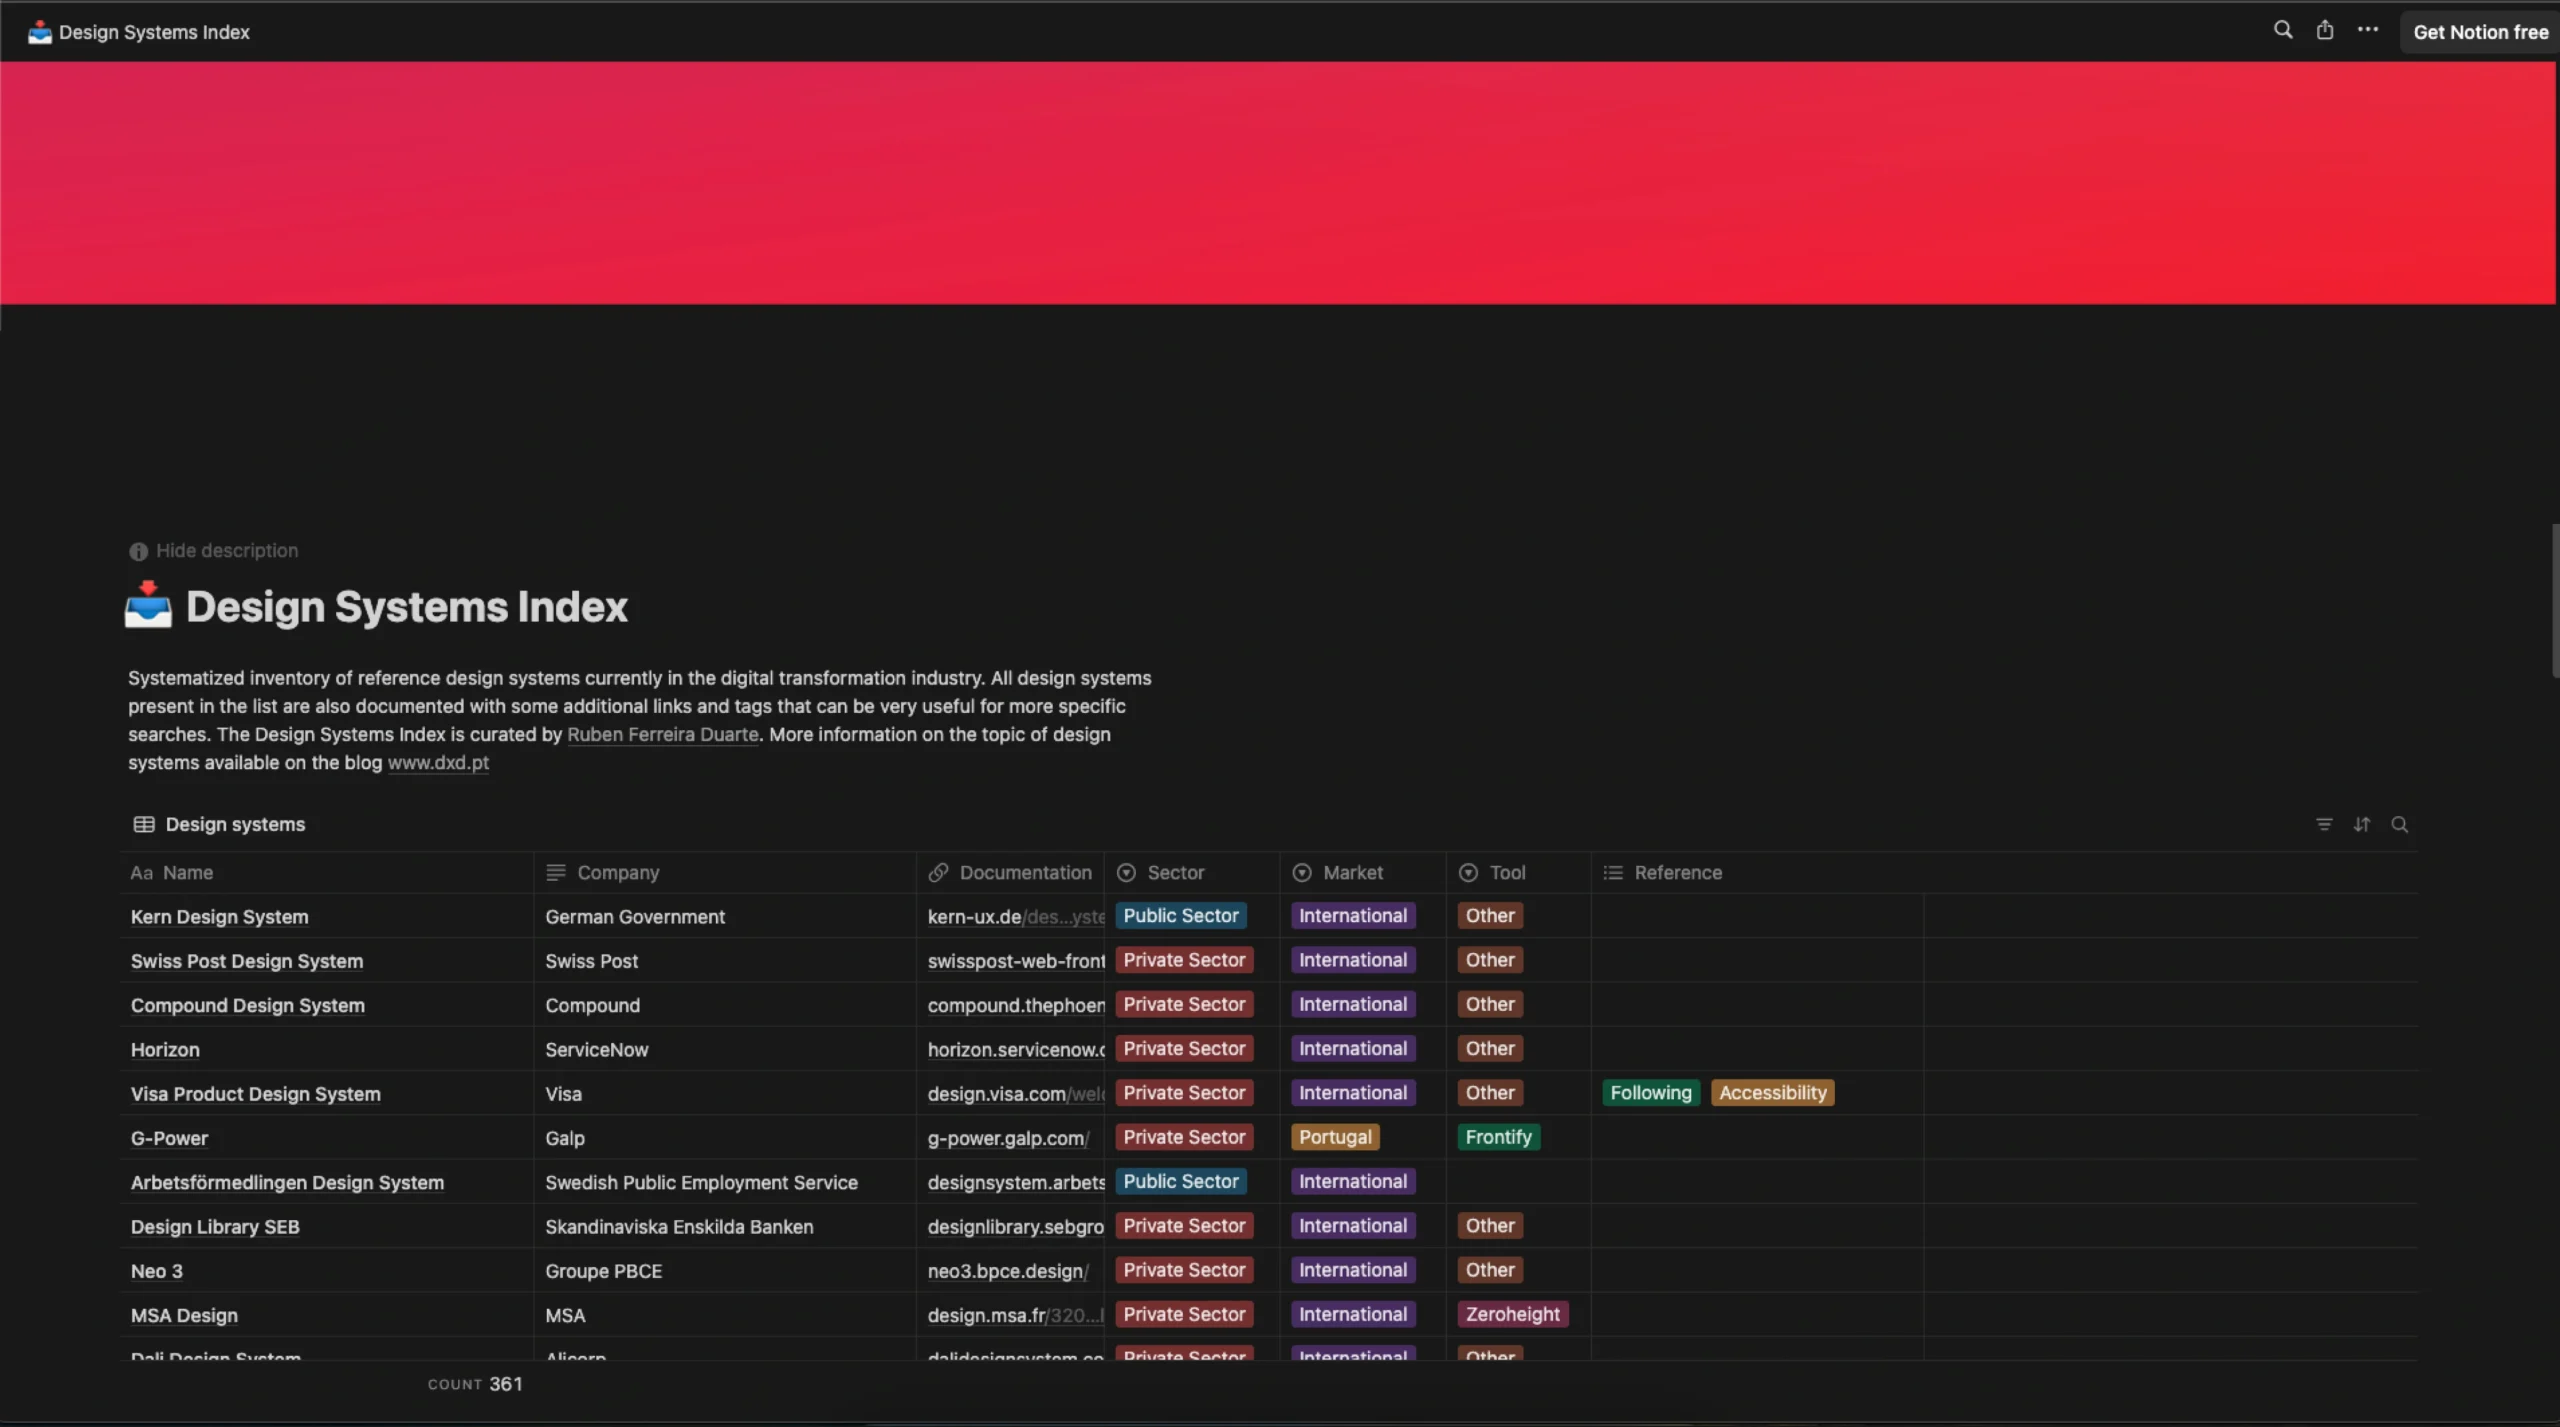Screen dimensions: 2560x1427
Task: Open design.visa.com documentation link
Action: (x=1015, y=1093)
